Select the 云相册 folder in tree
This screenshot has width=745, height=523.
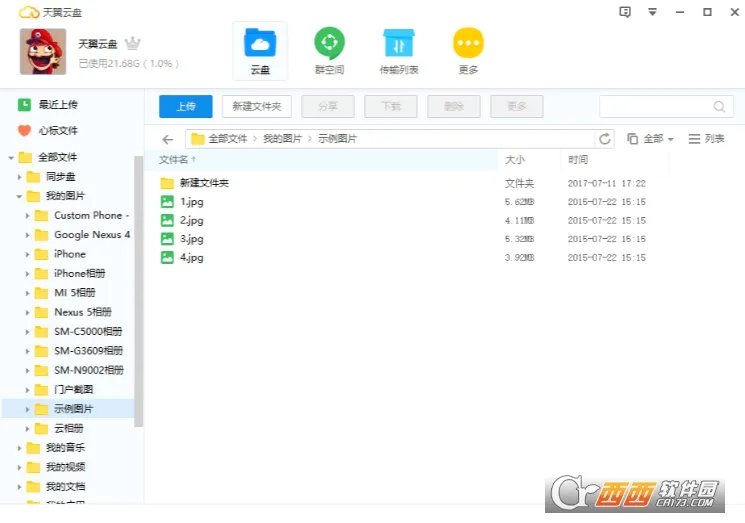pyautogui.click(x=68, y=428)
